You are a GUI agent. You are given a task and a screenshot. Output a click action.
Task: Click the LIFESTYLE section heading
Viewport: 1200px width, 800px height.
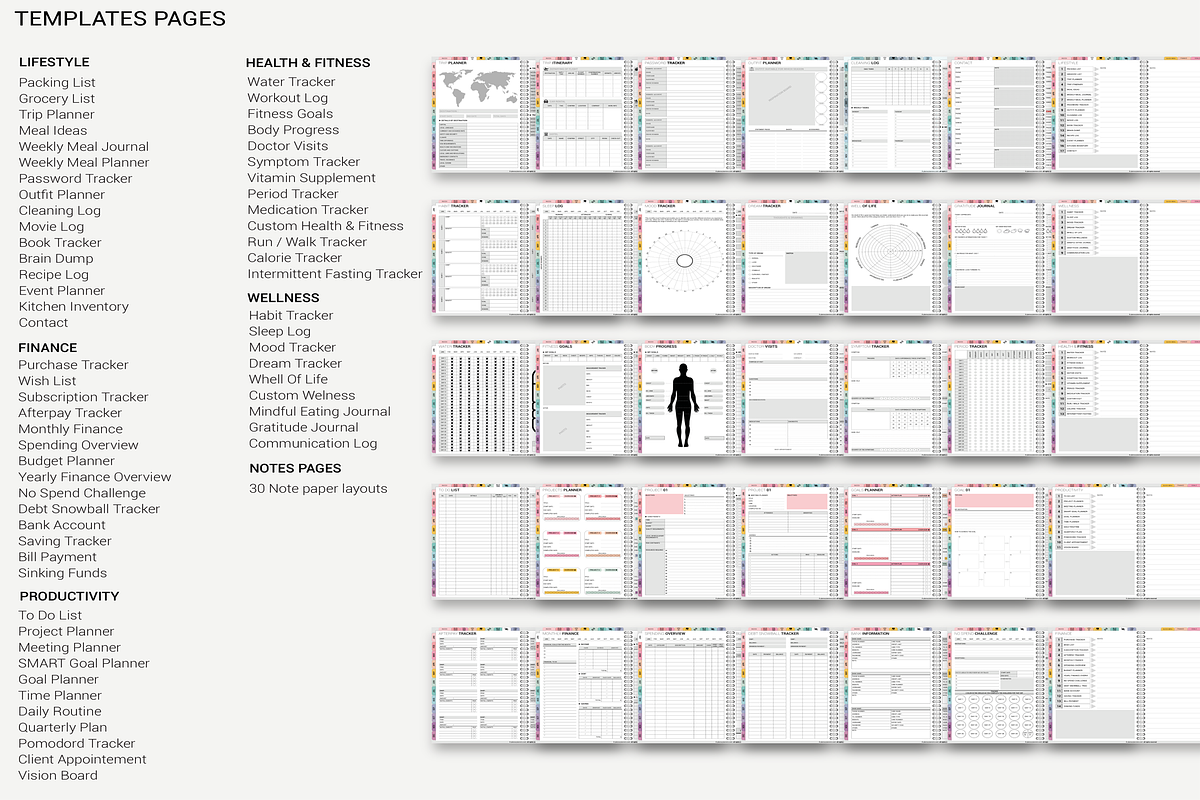point(54,62)
